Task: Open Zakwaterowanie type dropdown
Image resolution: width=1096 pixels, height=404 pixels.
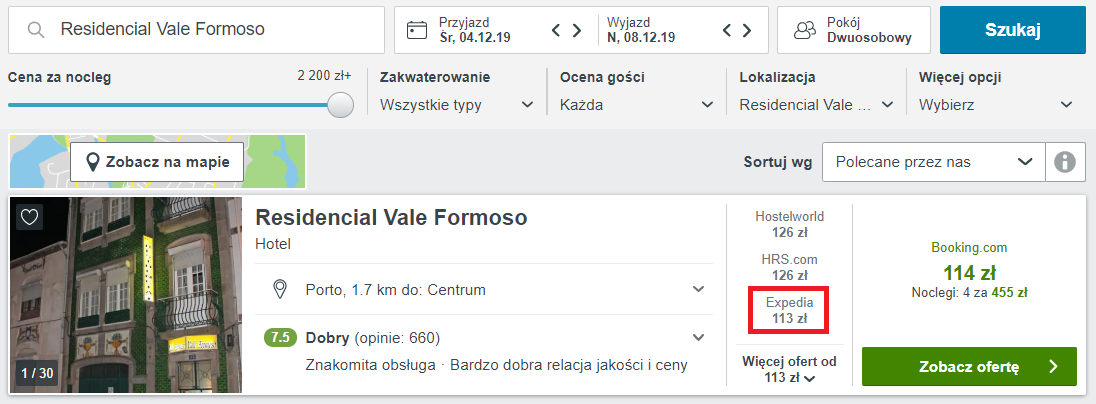Action: click(456, 104)
